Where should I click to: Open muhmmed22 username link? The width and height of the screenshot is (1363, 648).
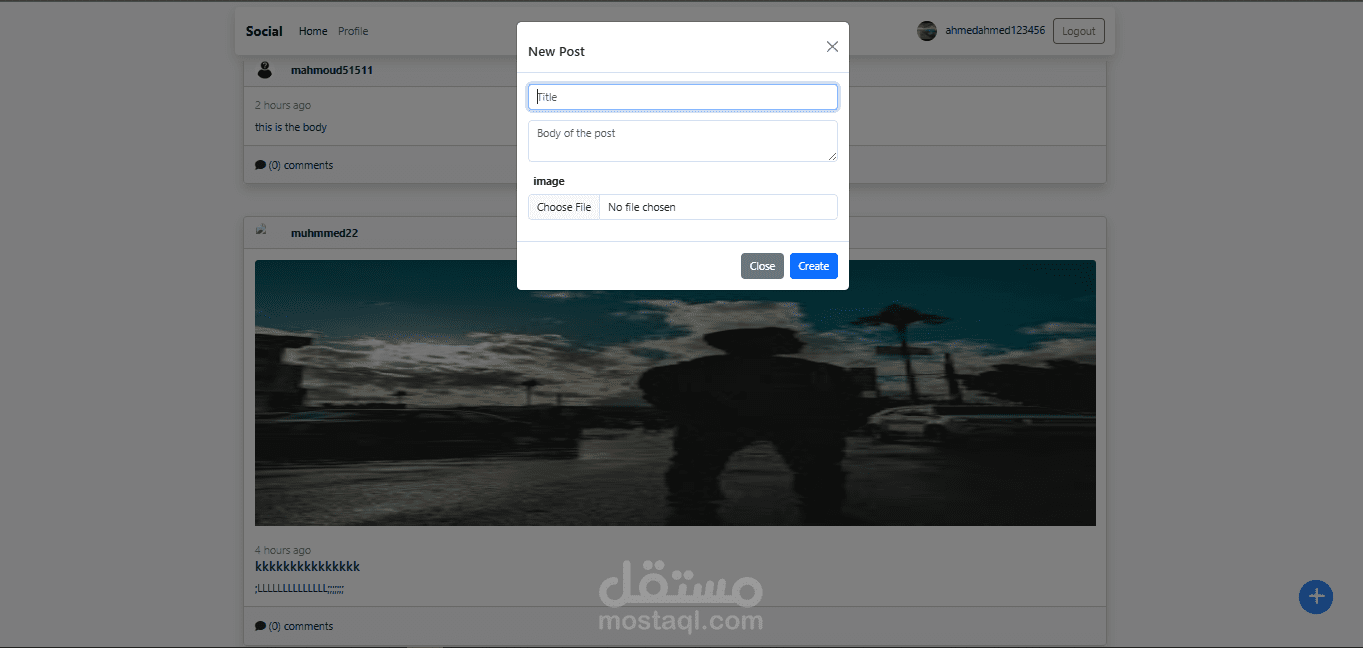tap(324, 233)
